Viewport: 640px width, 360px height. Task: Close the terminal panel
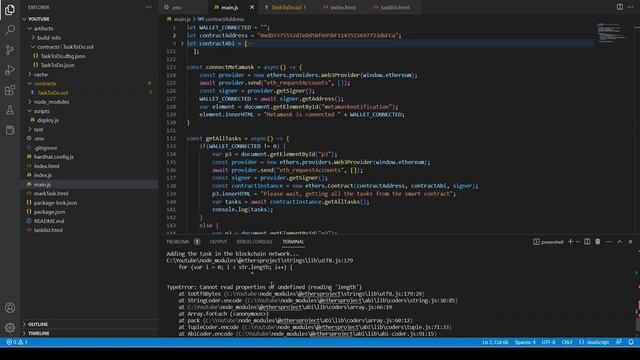[x=630, y=242]
